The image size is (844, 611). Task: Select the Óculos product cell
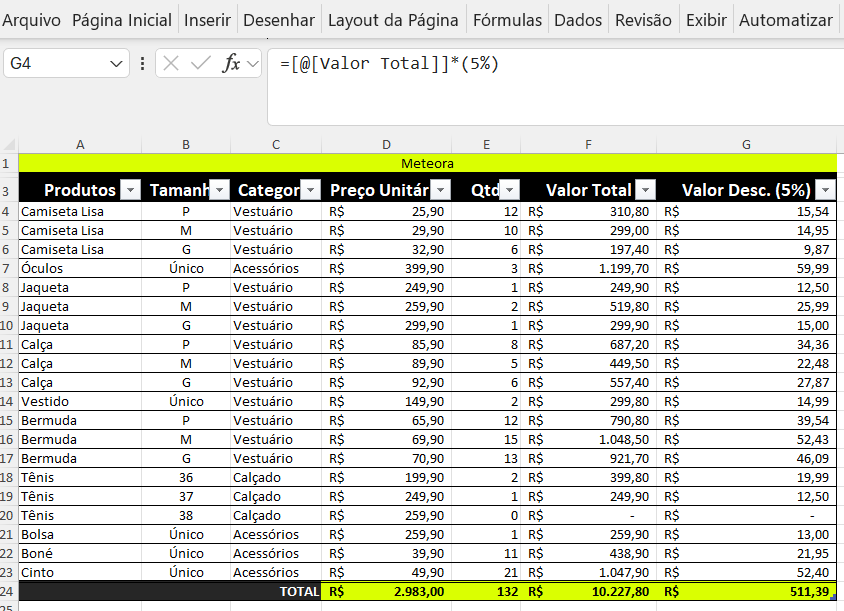(80, 269)
